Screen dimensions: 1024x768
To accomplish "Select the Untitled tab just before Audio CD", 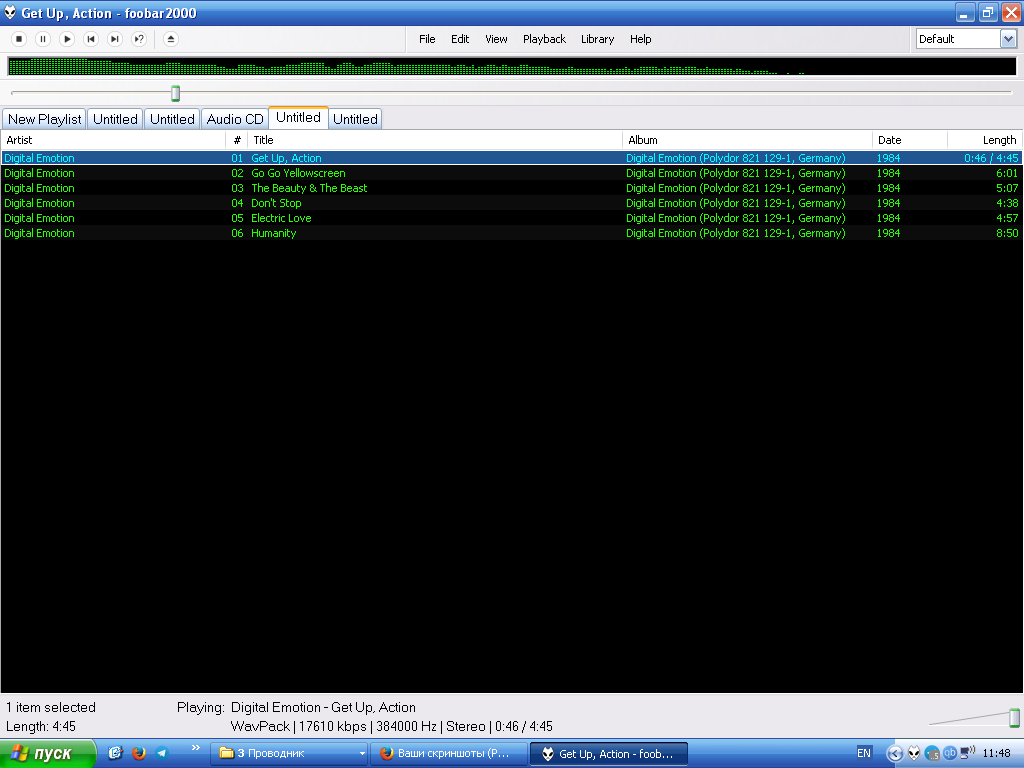I will [172, 119].
